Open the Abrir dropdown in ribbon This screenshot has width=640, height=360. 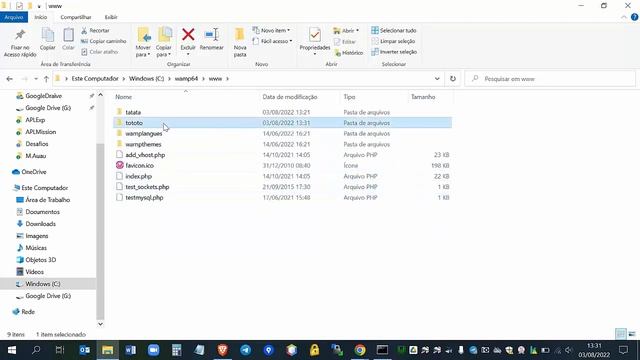pos(346,31)
